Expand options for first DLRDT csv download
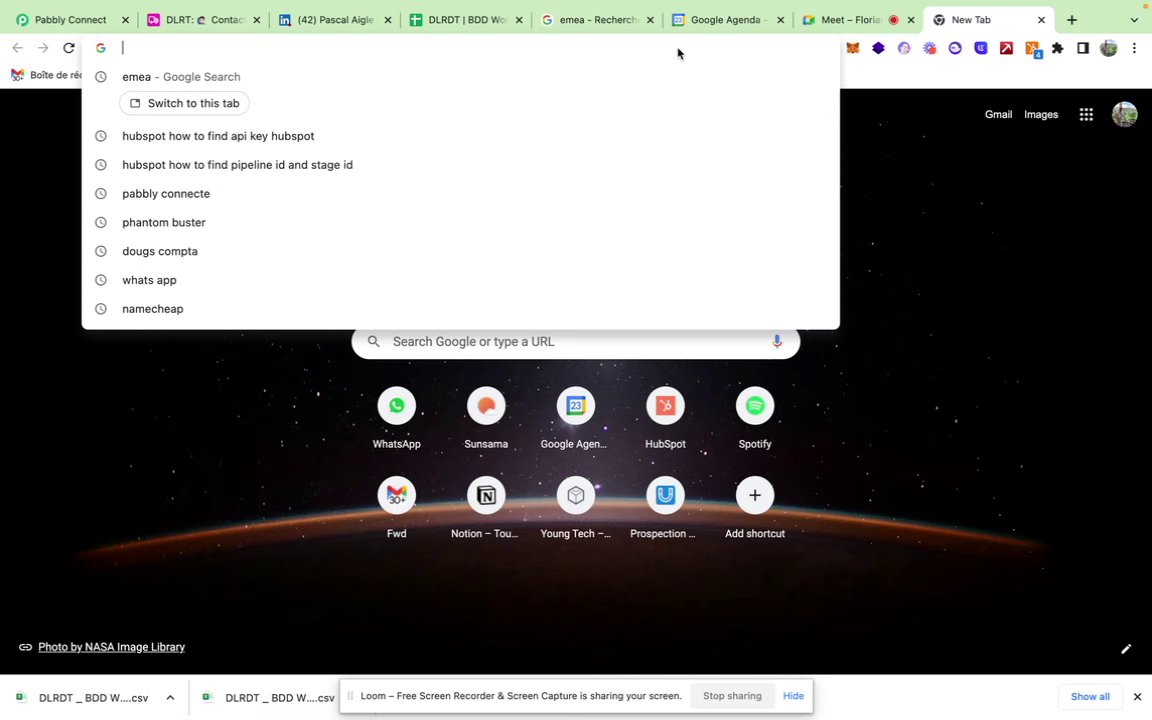 (170, 698)
